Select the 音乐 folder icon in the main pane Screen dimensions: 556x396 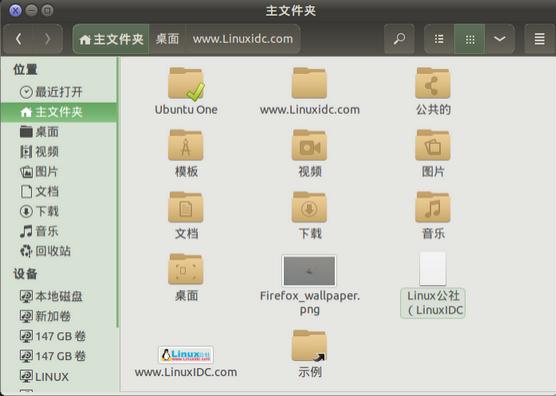tap(433, 207)
